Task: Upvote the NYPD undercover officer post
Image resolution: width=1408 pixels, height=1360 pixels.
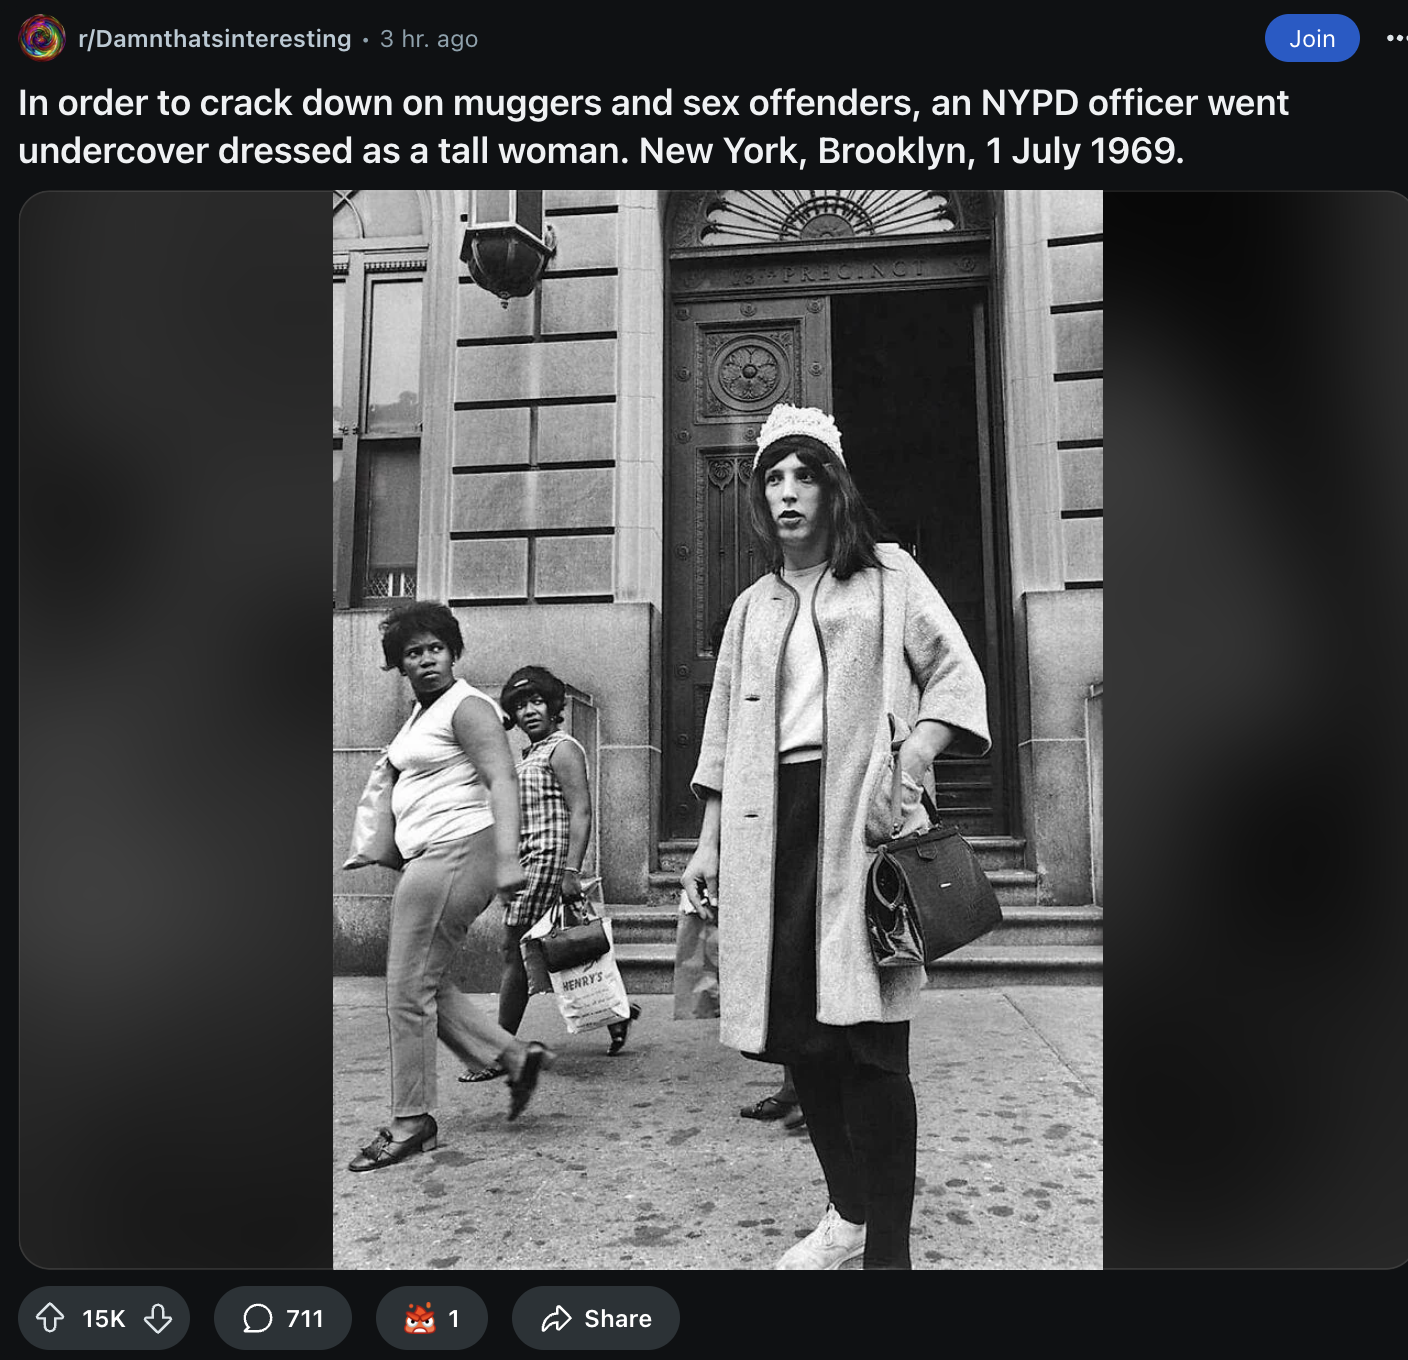Action: point(50,1318)
